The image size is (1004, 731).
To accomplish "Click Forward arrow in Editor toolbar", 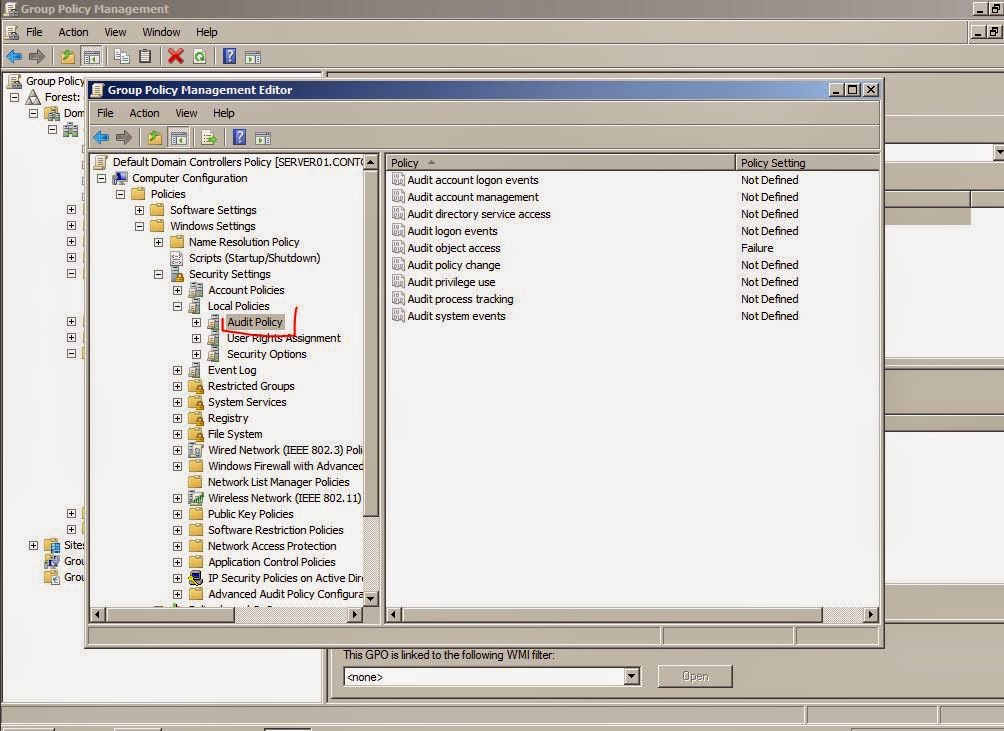I will click(124, 137).
